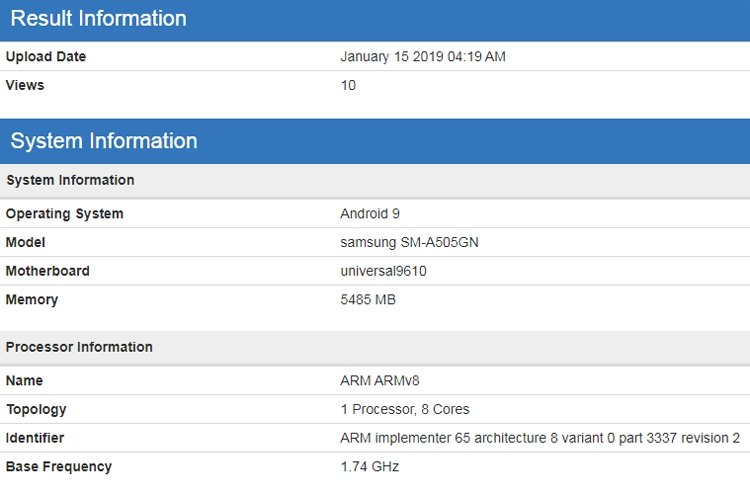
Task: Click the gray System Information subheading
Action: [x=70, y=180]
